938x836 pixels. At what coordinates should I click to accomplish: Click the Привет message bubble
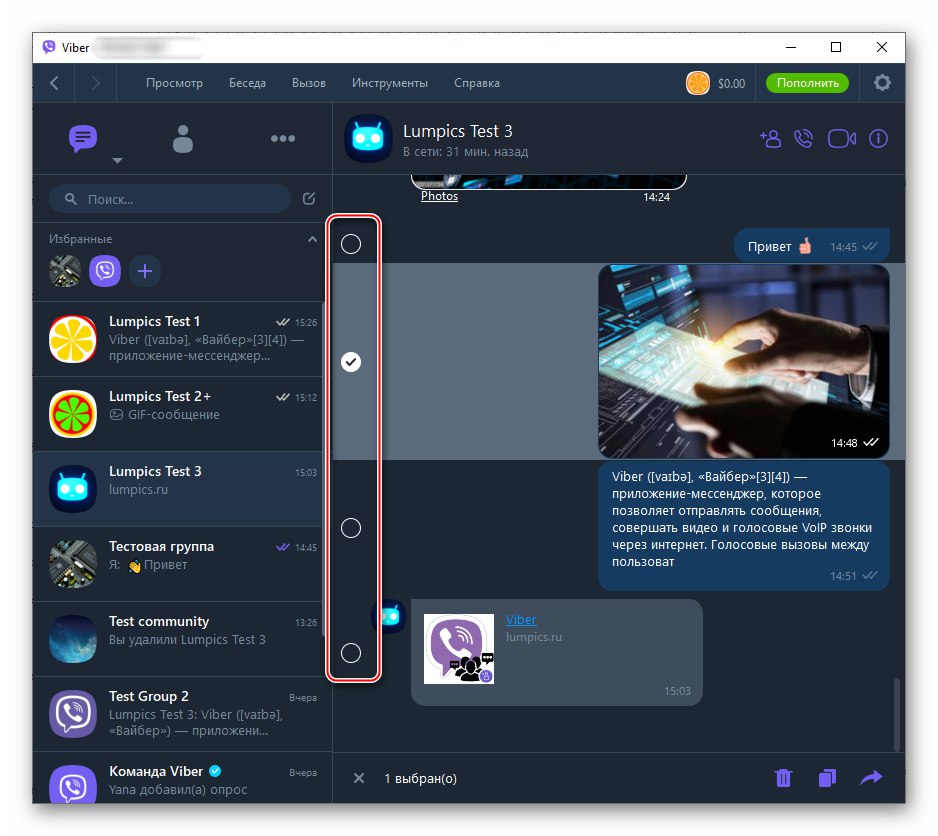[x=812, y=245]
